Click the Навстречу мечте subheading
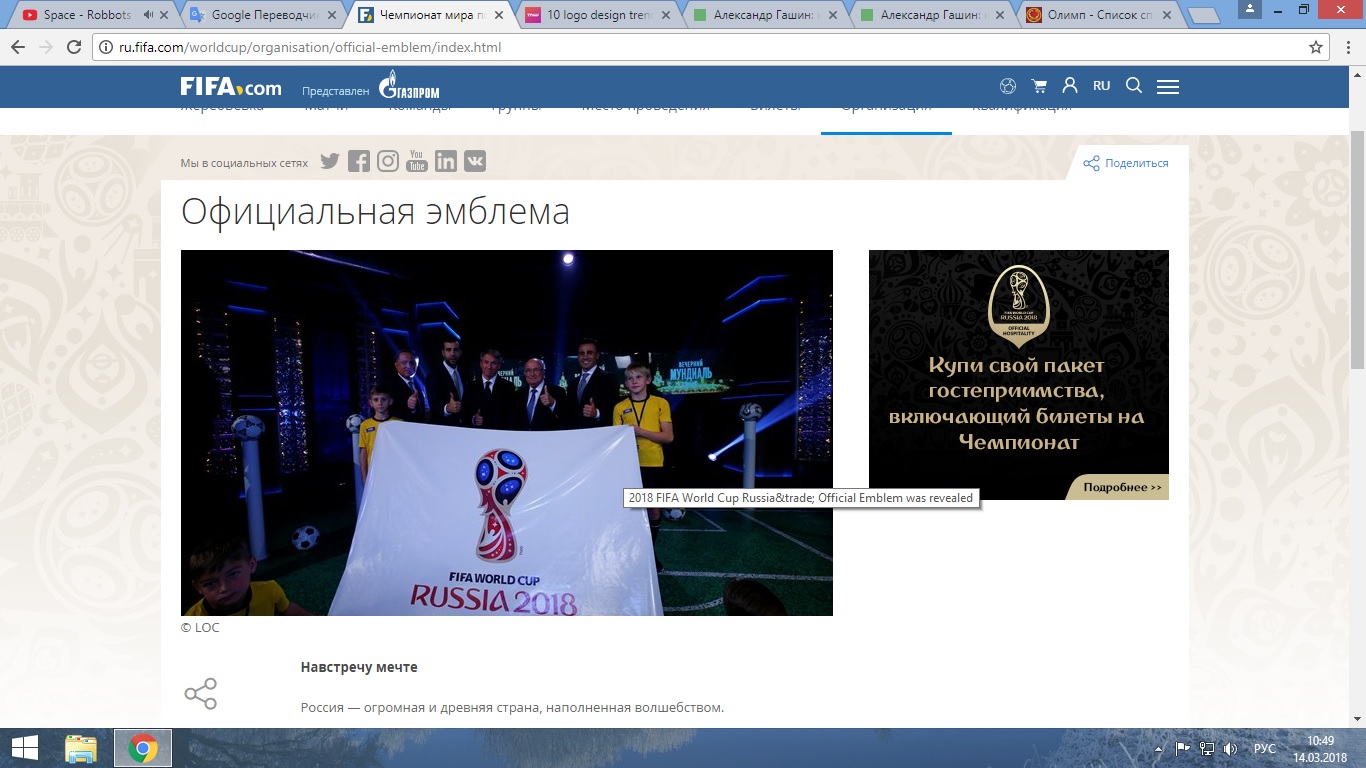Image resolution: width=1366 pixels, height=768 pixels. [x=359, y=667]
